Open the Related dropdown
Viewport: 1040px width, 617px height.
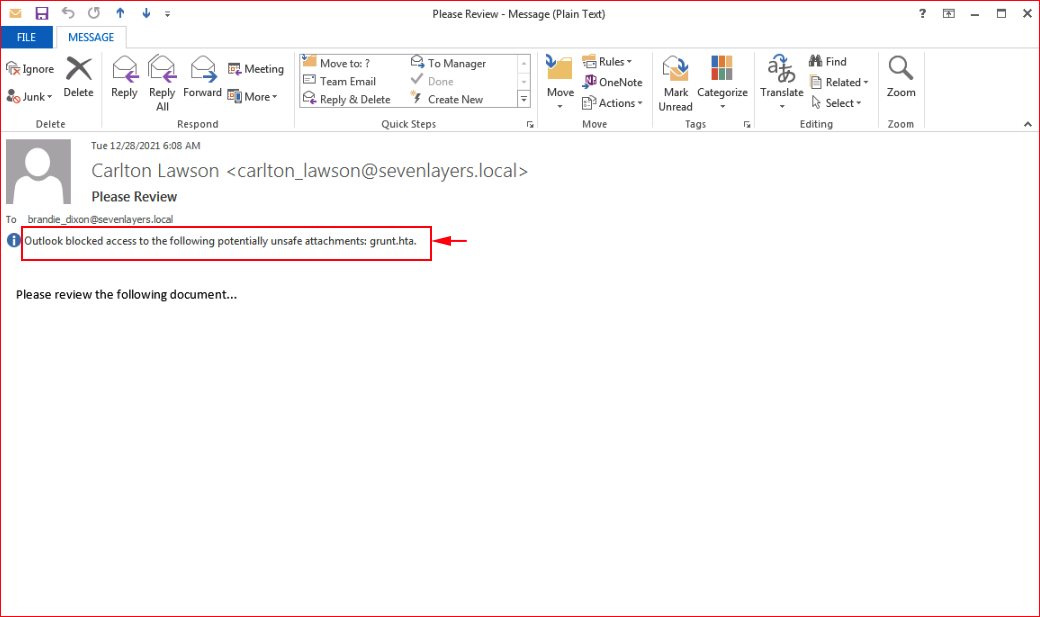(839, 82)
